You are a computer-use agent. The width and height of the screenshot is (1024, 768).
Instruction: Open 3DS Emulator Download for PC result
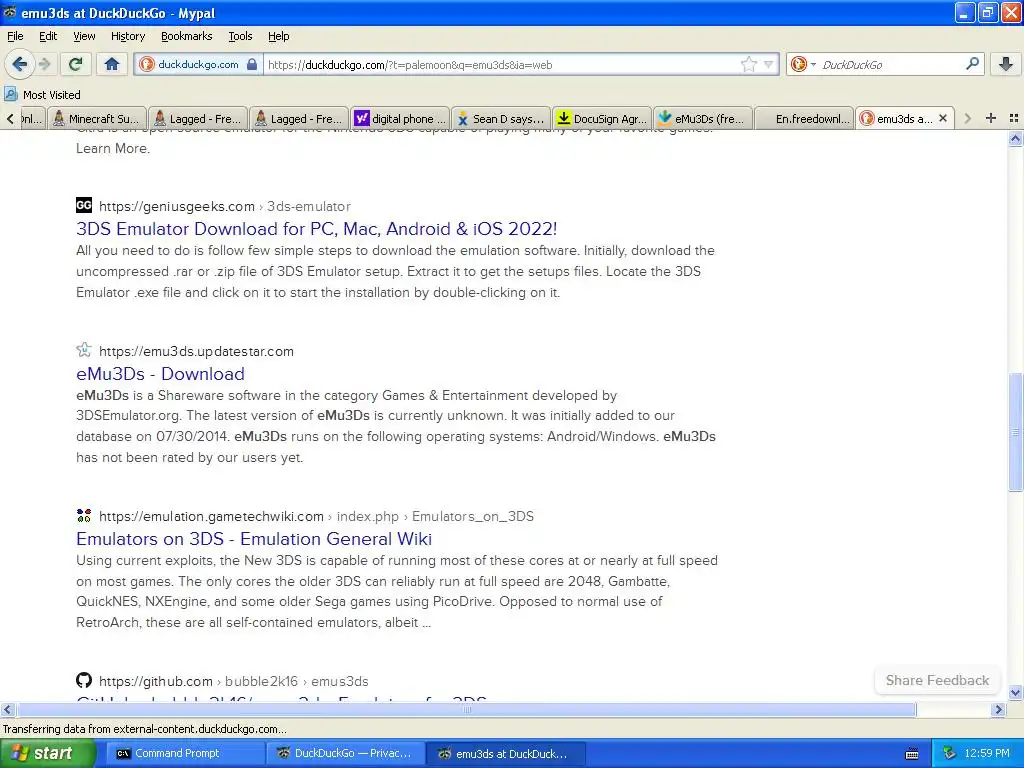(x=316, y=229)
